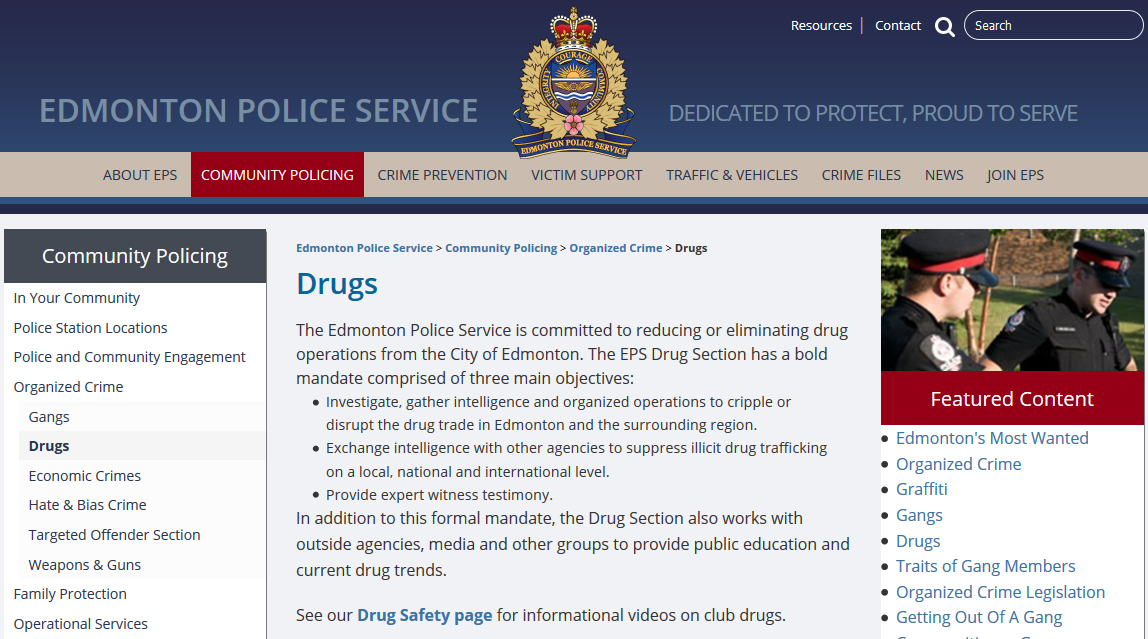Click Organized Crime breadcrumb link
Viewport: 1148px width, 639px height.
616,248
